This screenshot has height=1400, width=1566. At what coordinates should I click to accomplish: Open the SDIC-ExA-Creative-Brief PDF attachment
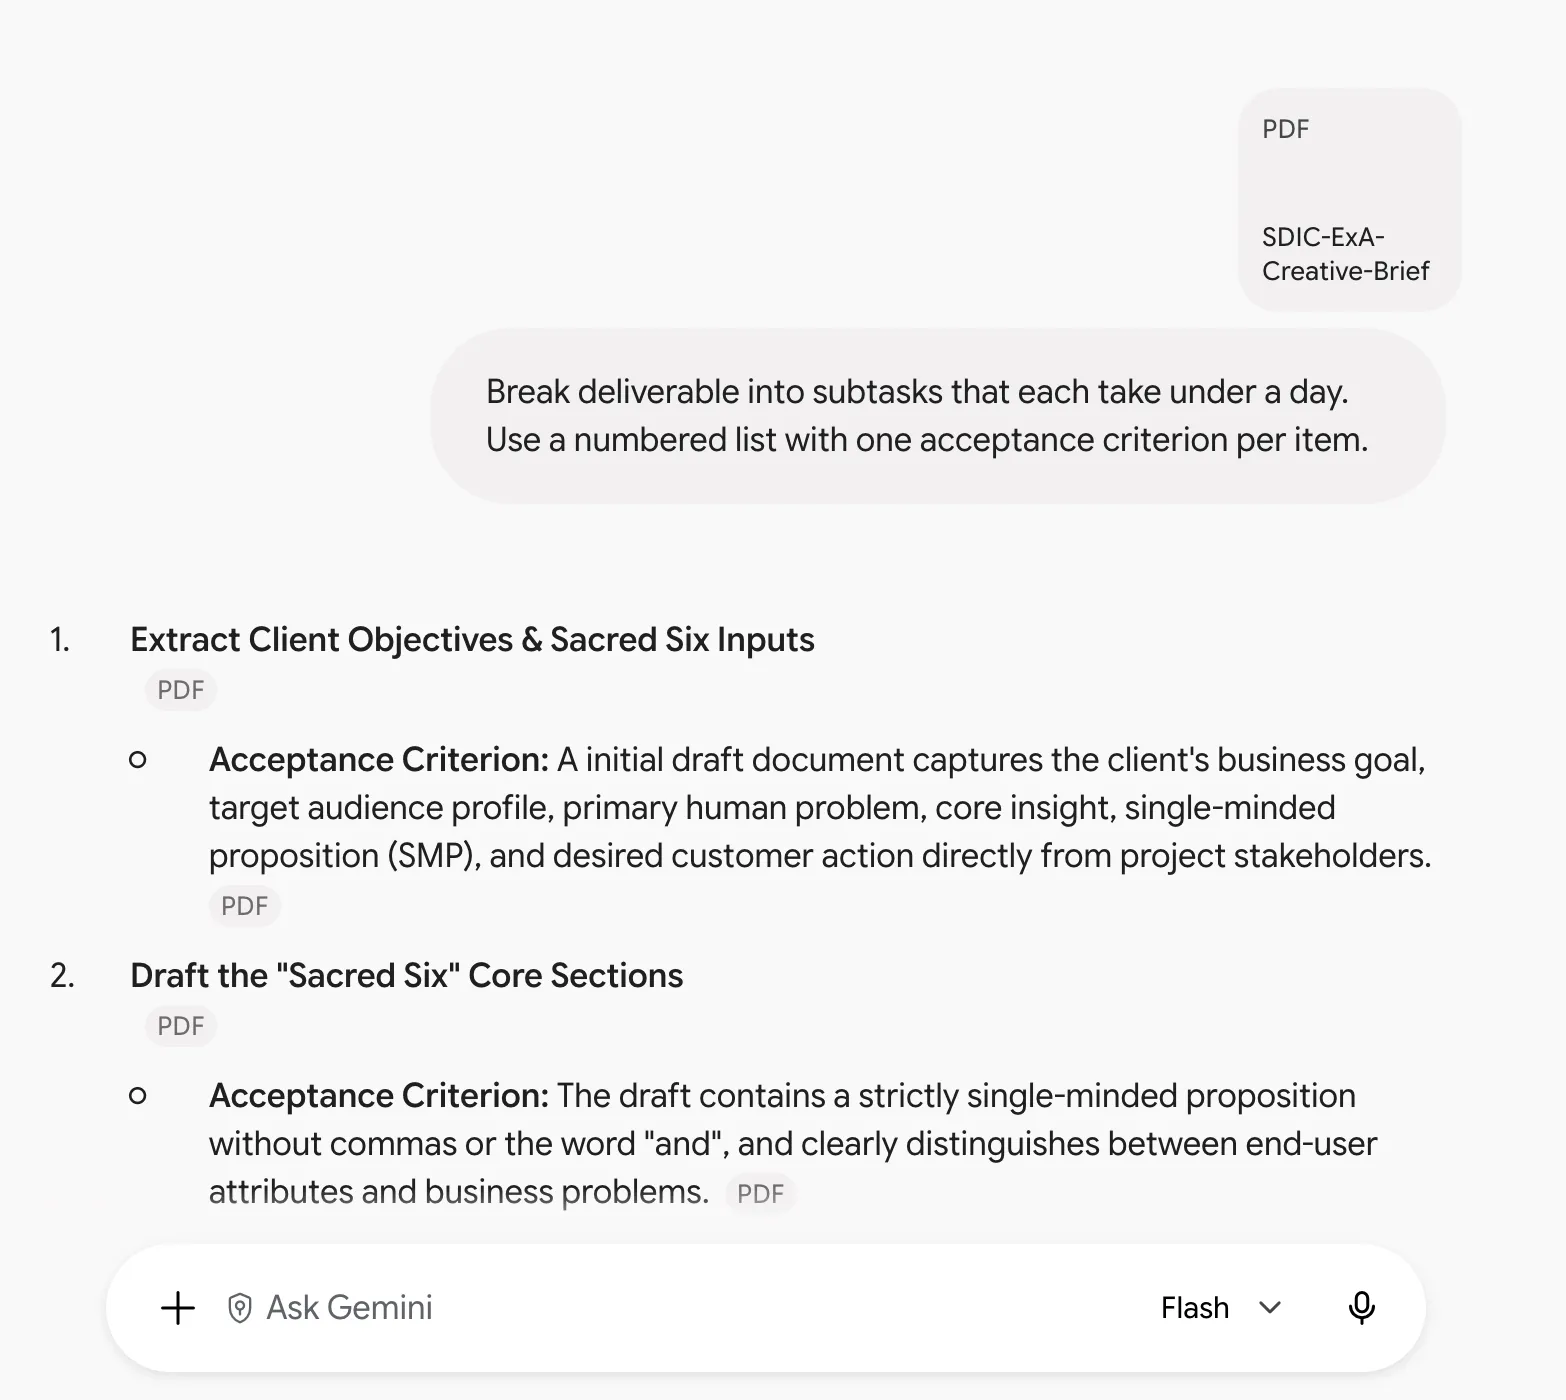(1350, 200)
